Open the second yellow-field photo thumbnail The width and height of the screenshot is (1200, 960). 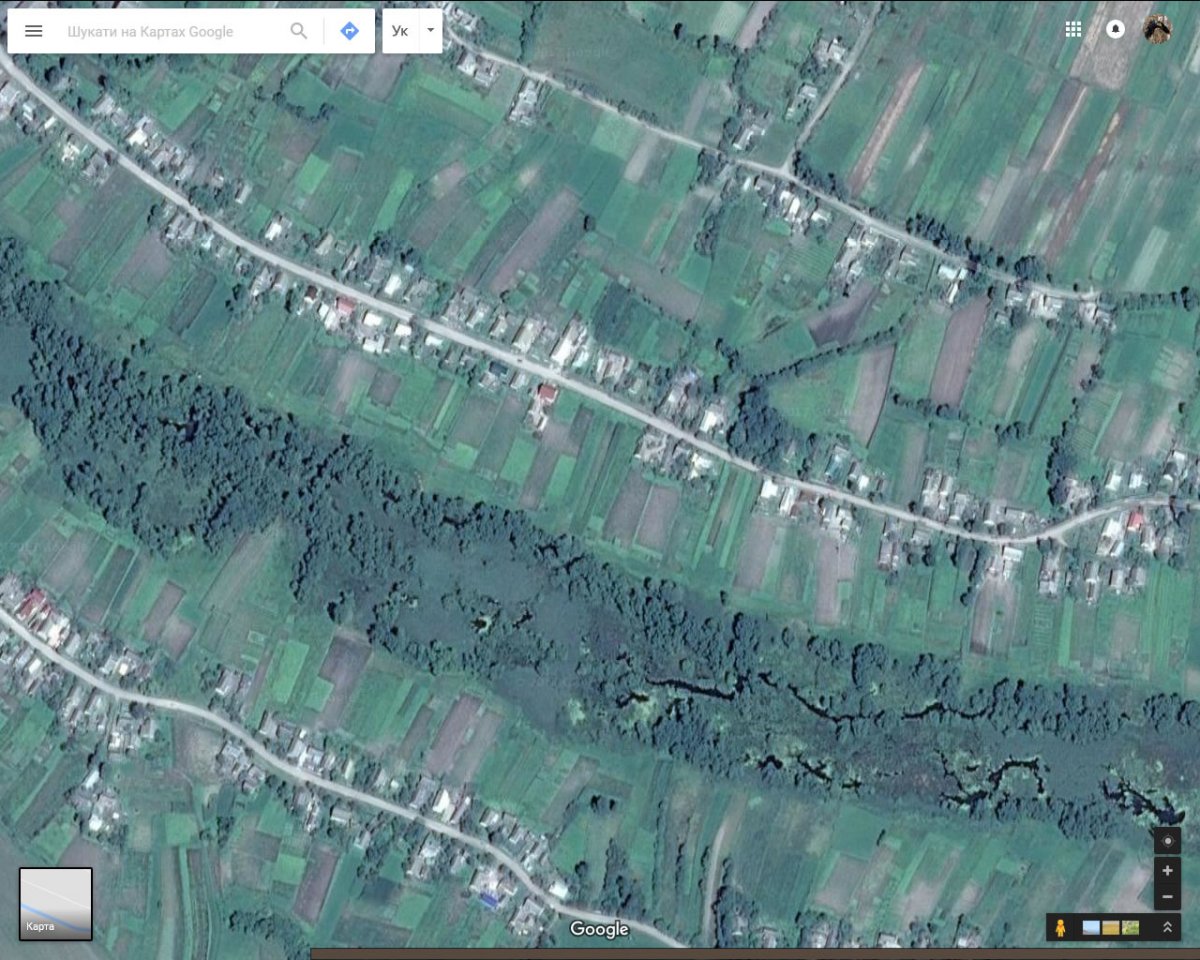(x=1111, y=928)
